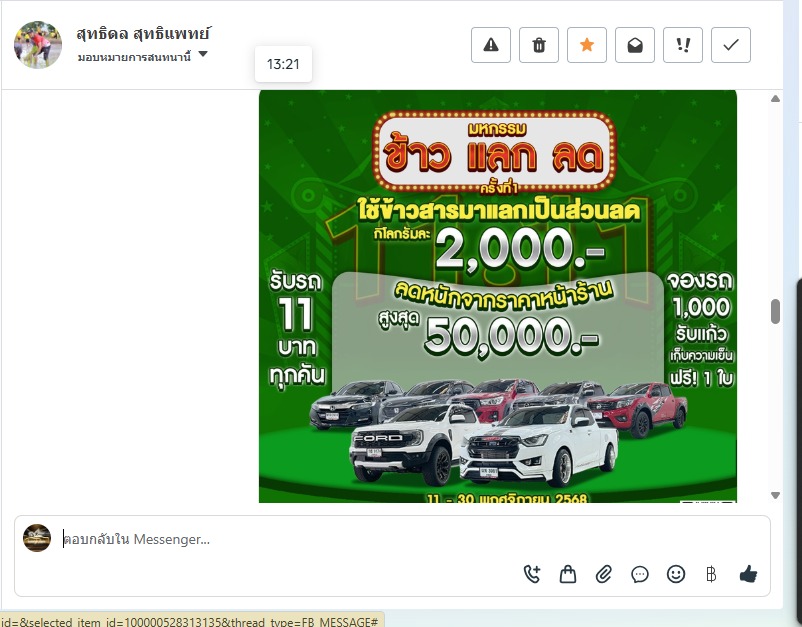Open สุทธิดล สุทธิแพทย์ profile picture
The image size is (802, 627).
pyautogui.click(x=38, y=45)
